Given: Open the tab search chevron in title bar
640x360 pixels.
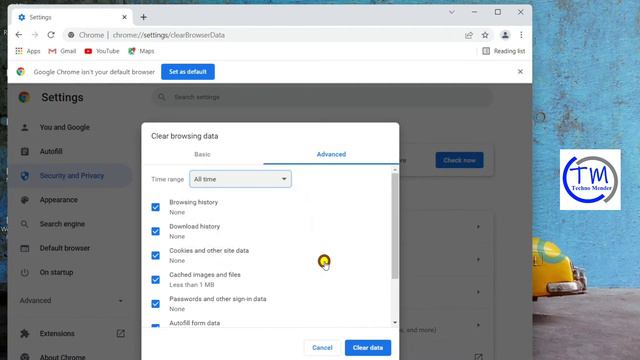Looking at the screenshot, I should tap(452, 12).
